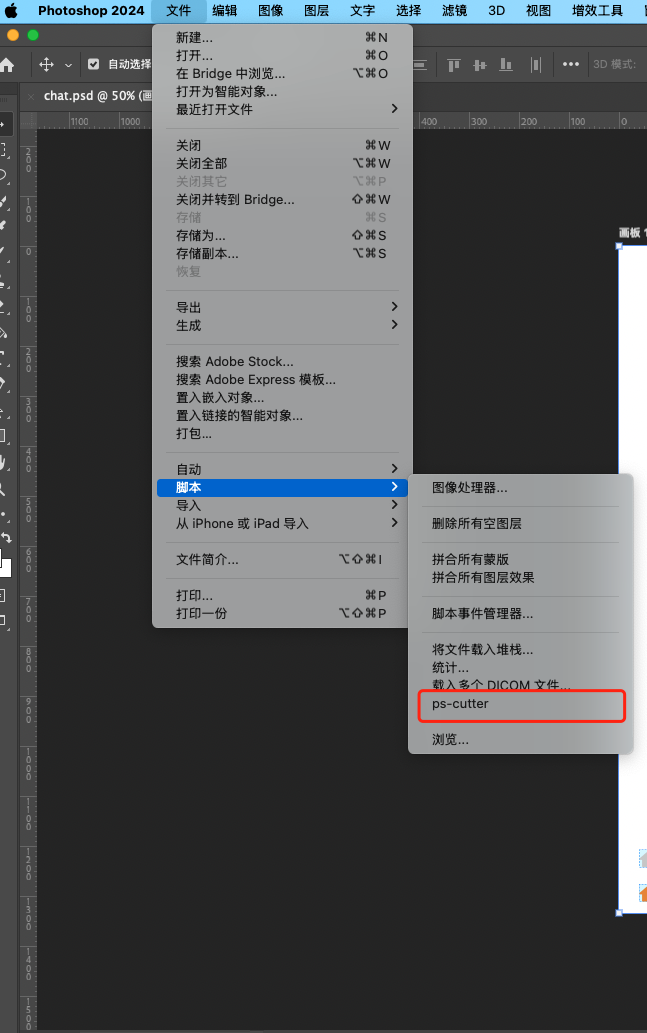Image resolution: width=647 pixels, height=1033 pixels.
Task: Choose 打印一份 menu item
Action: pyautogui.click(x=282, y=613)
